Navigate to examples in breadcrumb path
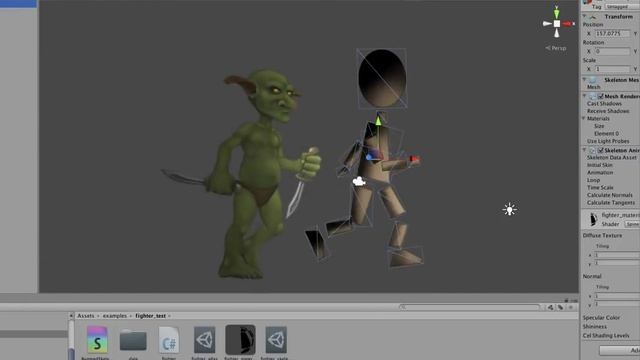The width and height of the screenshot is (640, 360). click(115, 316)
